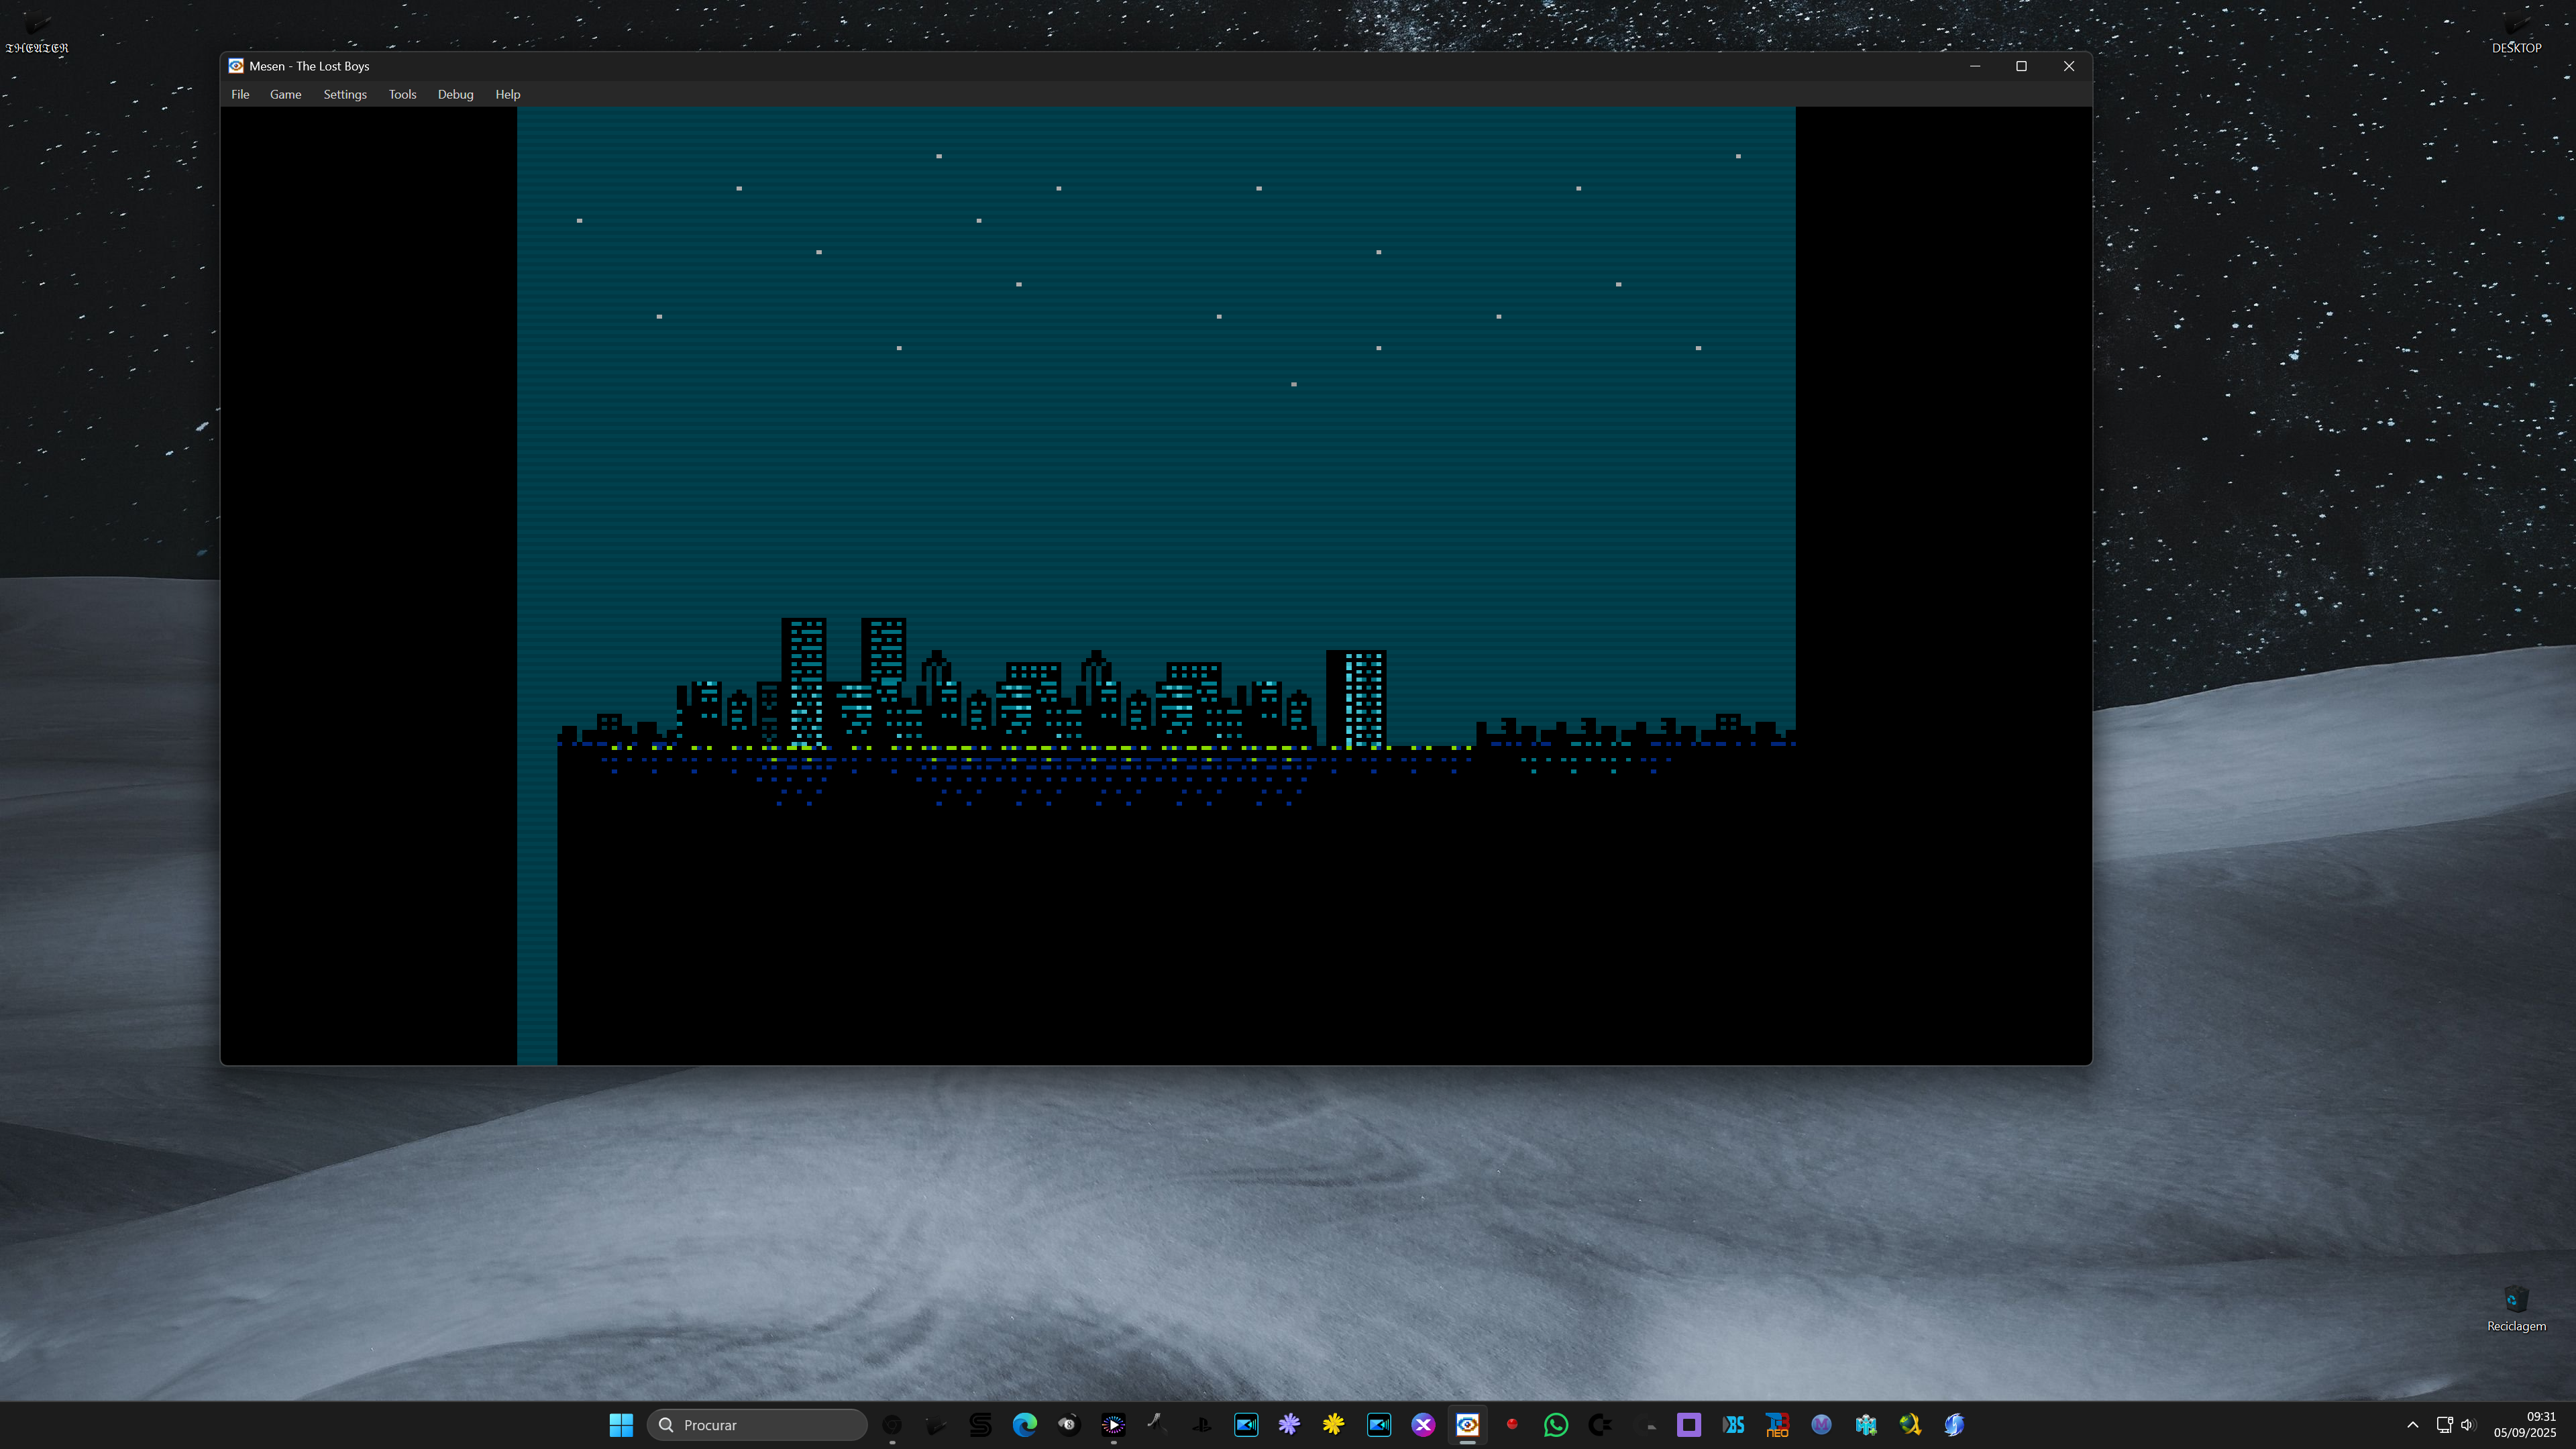Screen dimensions: 2576x1449
Task: Open the Settings menu in Mesen
Action: click(x=345, y=94)
